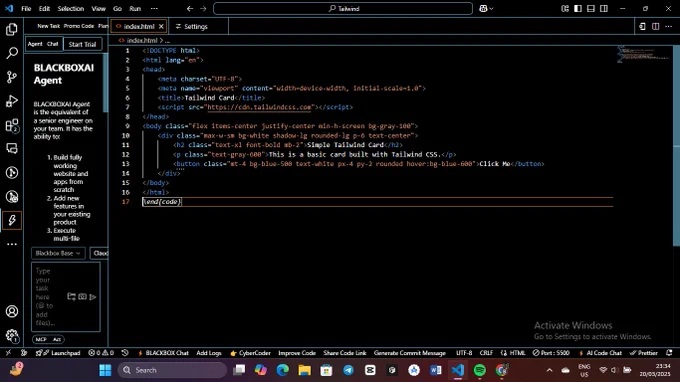Image resolution: width=680 pixels, height=382 pixels.
Task: Click Port : 5500 live server status
Action: pos(551,353)
